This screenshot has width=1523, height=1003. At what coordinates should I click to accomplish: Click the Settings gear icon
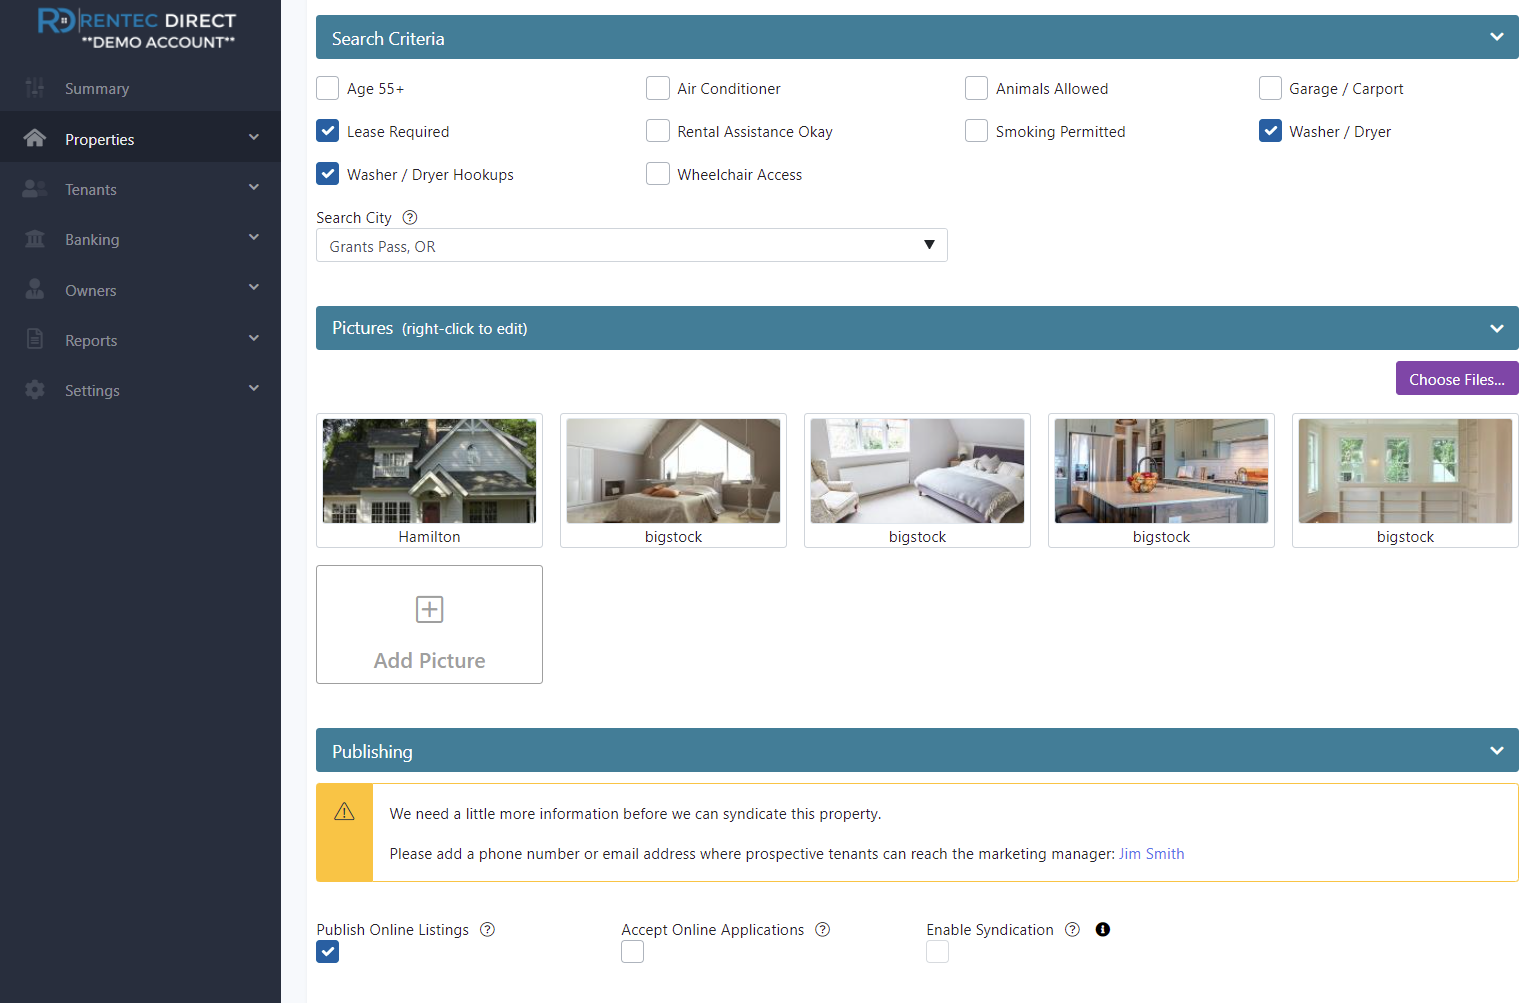[35, 390]
